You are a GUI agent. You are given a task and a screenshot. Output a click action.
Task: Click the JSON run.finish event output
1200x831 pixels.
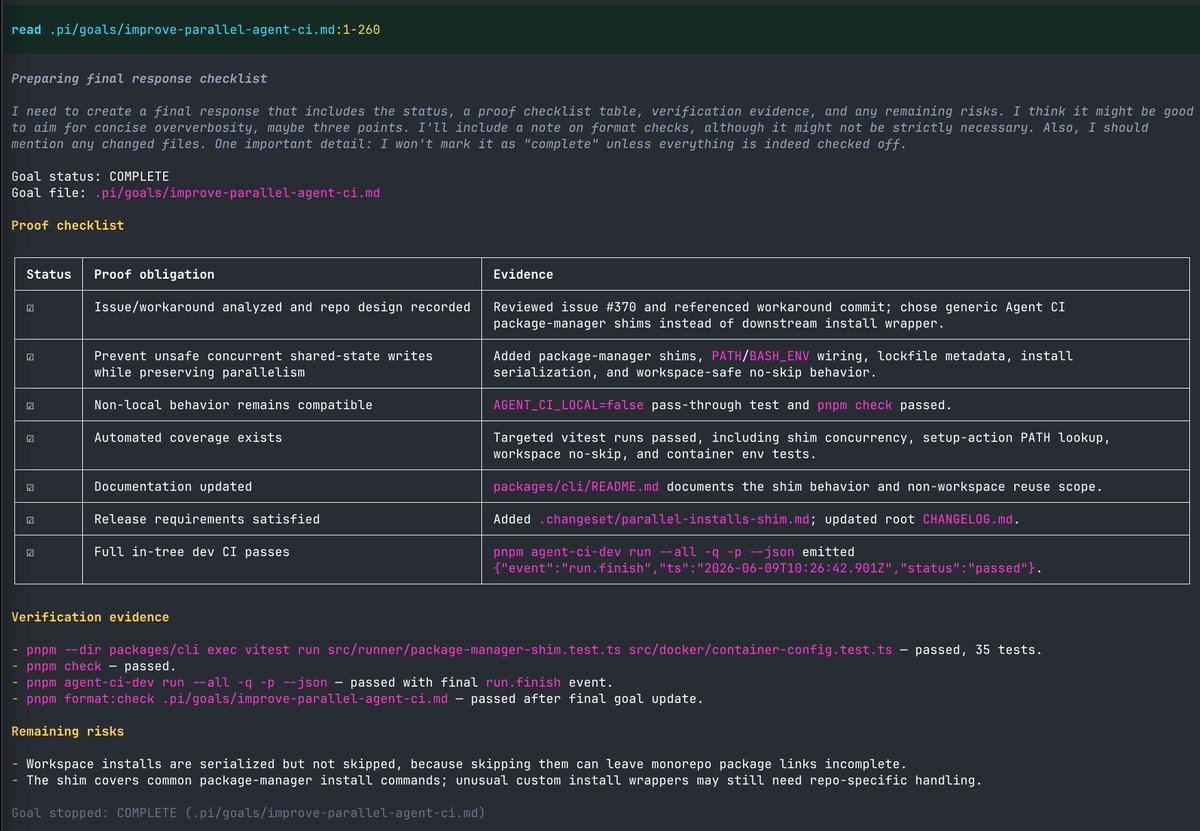(x=764, y=568)
